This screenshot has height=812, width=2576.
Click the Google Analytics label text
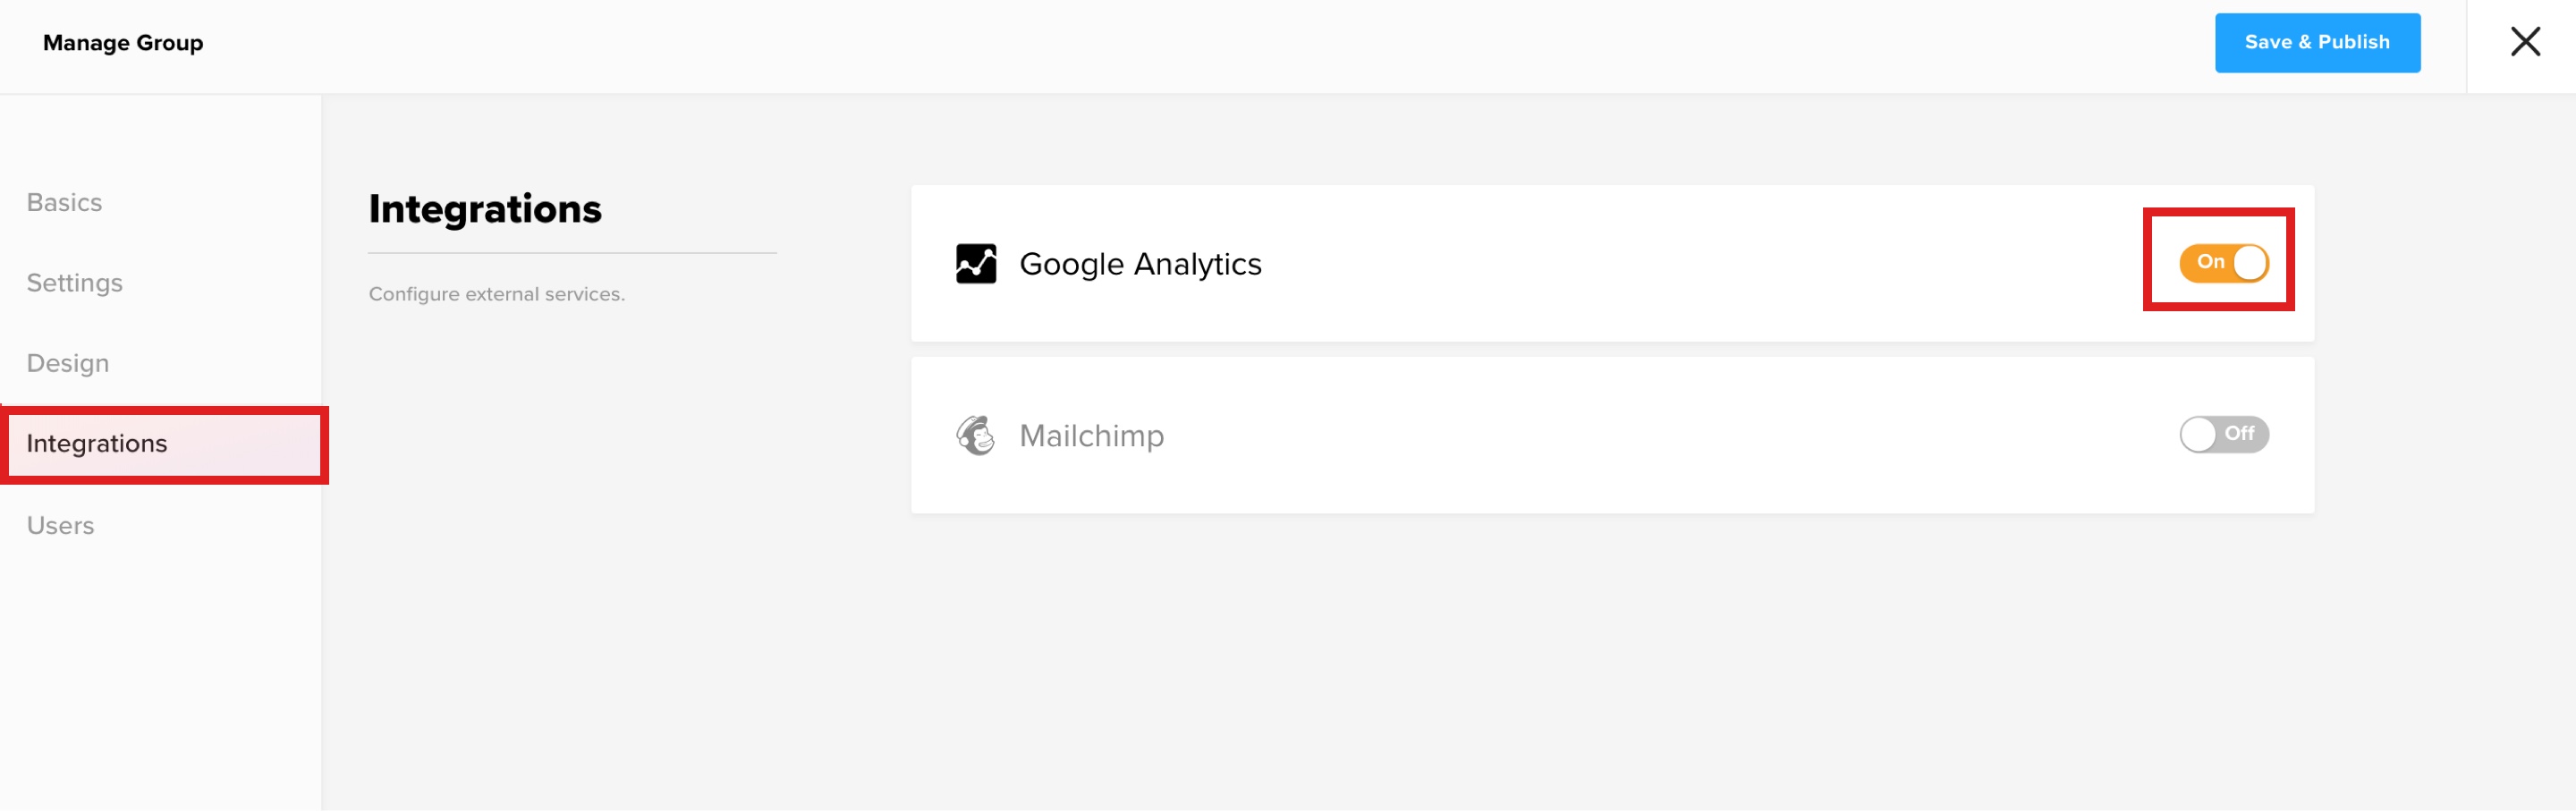tap(1140, 264)
